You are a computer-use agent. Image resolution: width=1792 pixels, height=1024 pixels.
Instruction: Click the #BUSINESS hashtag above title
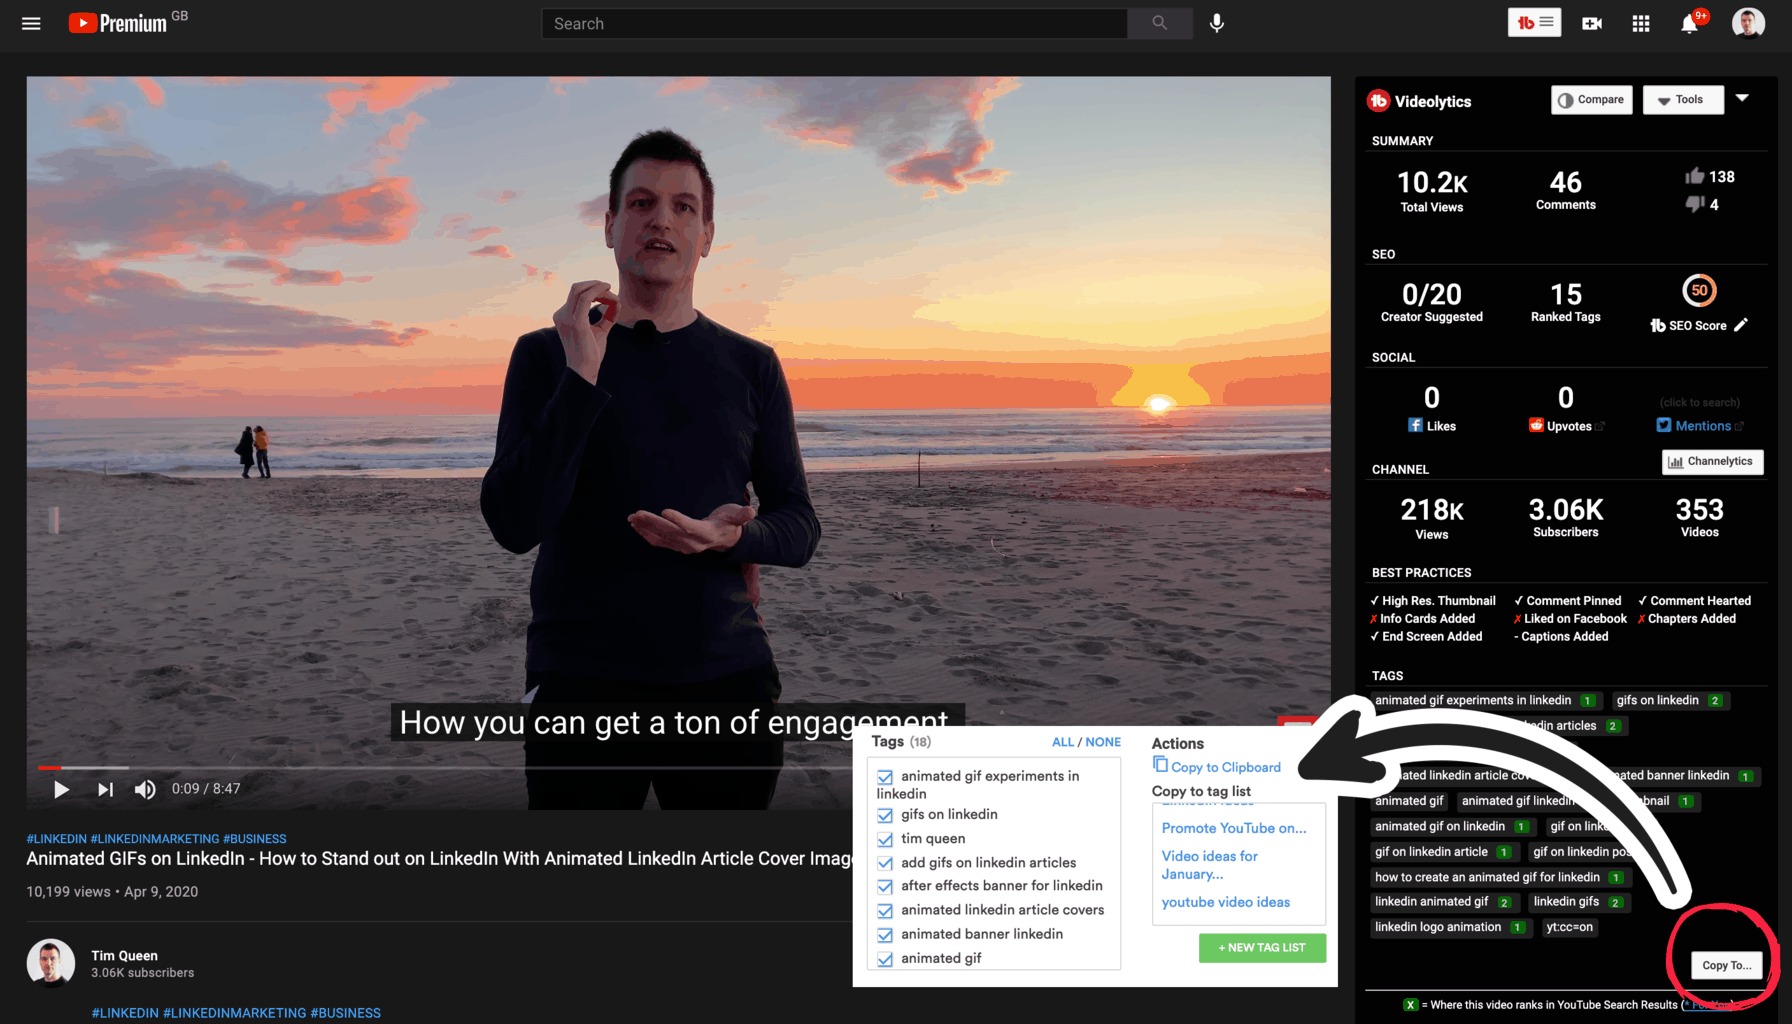point(255,839)
